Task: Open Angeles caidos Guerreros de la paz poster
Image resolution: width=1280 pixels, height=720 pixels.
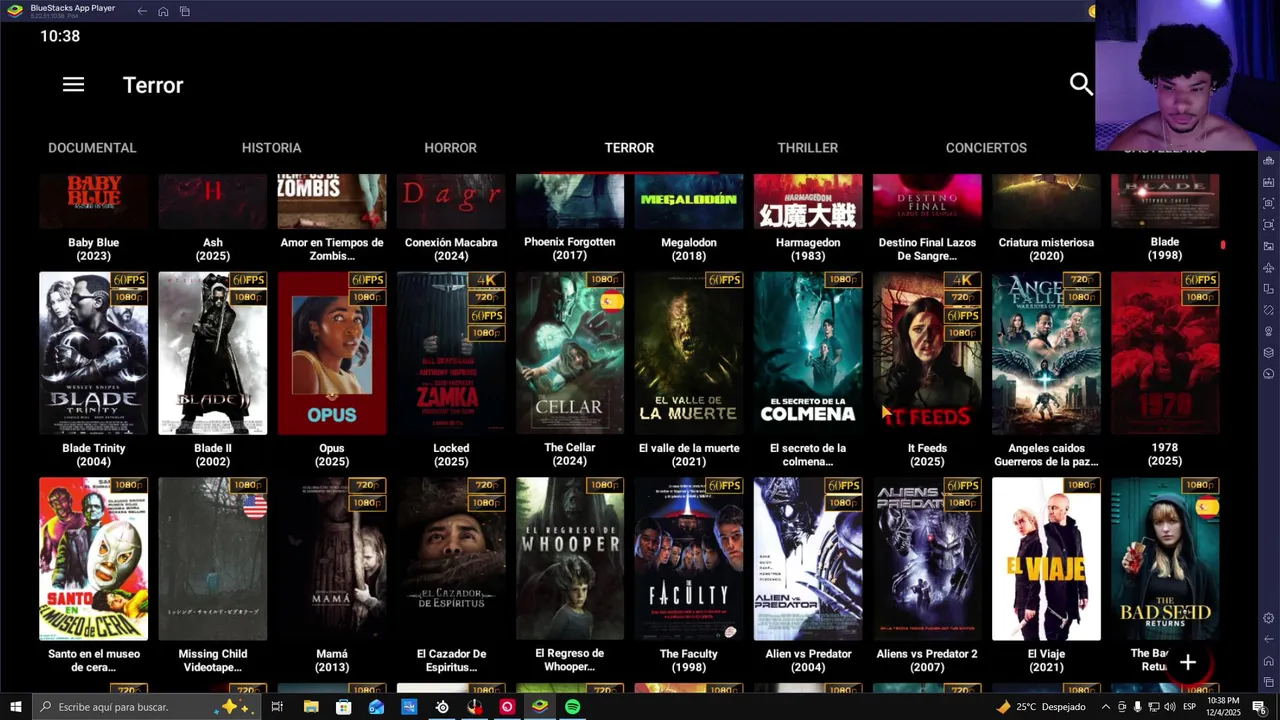Action: [1046, 353]
